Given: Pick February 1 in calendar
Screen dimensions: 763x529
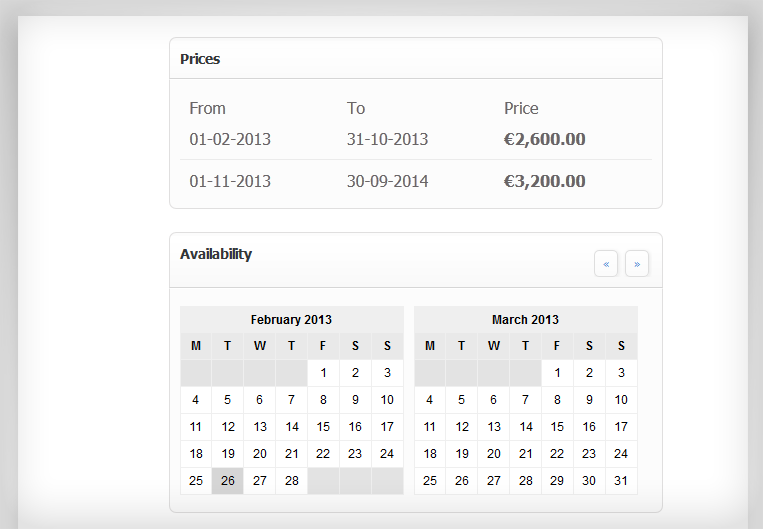Looking at the screenshot, I should 323,373.
